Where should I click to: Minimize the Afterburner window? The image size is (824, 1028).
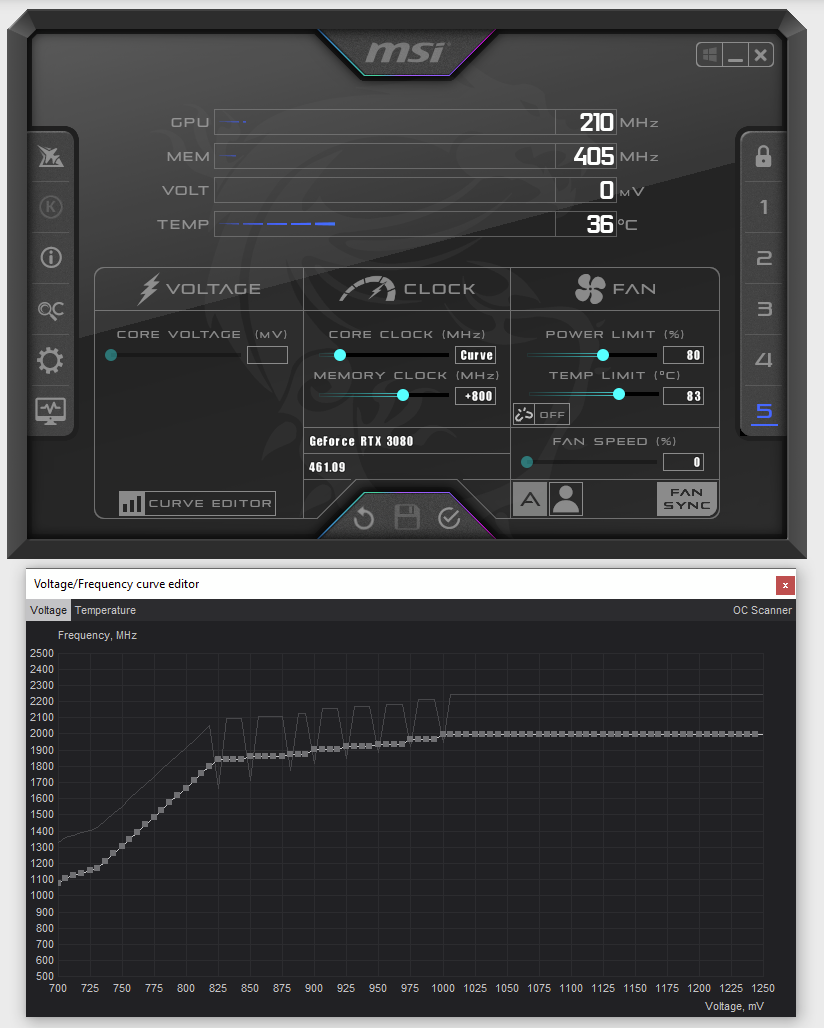[736, 55]
